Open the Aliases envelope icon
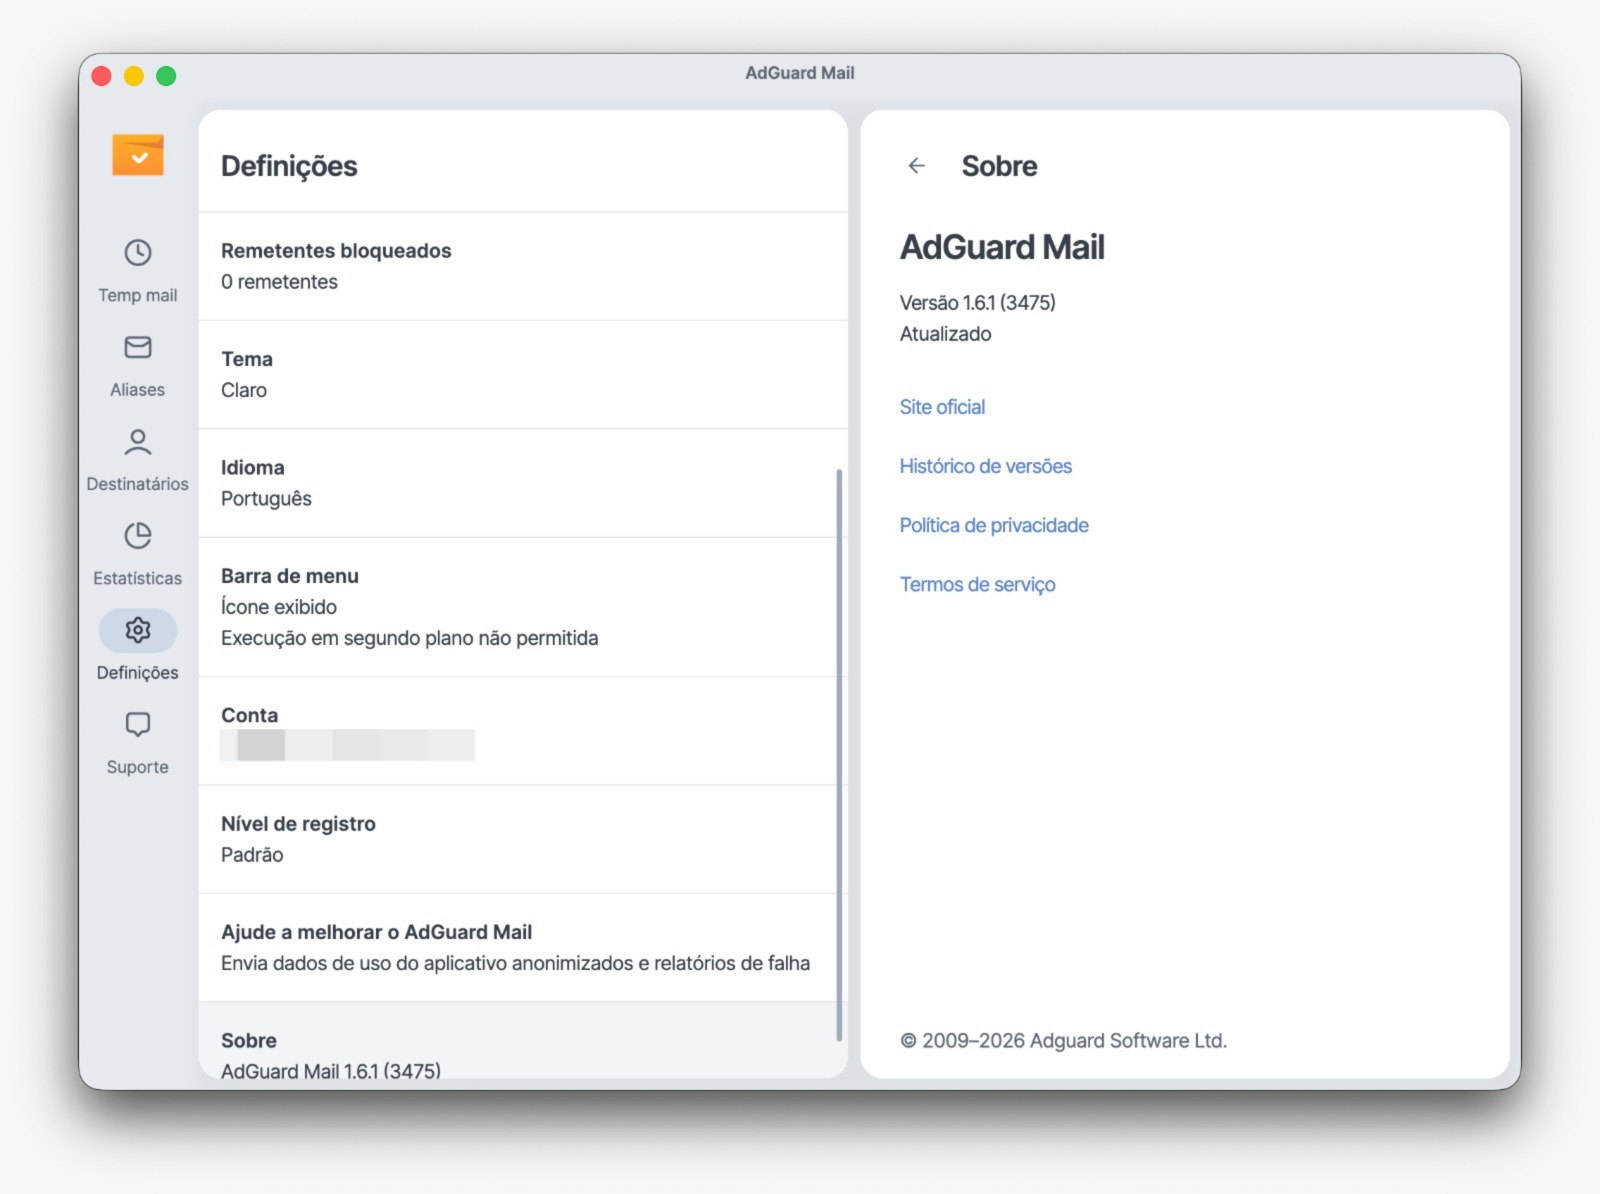Screen dimensions: 1600x1194 click(138, 347)
